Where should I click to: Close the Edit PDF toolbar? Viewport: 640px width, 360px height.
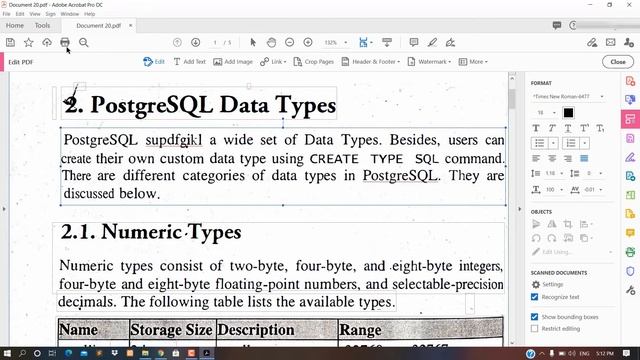pyautogui.click(x=618, y=62)
